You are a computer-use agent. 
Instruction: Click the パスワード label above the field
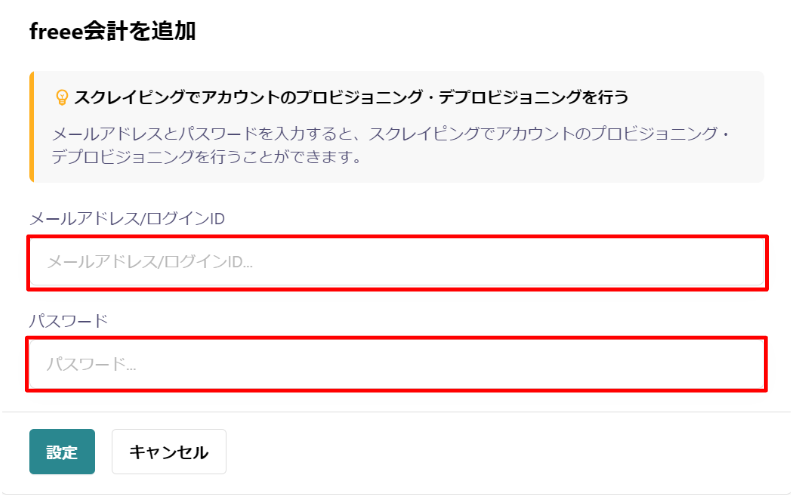pos(68,321)
